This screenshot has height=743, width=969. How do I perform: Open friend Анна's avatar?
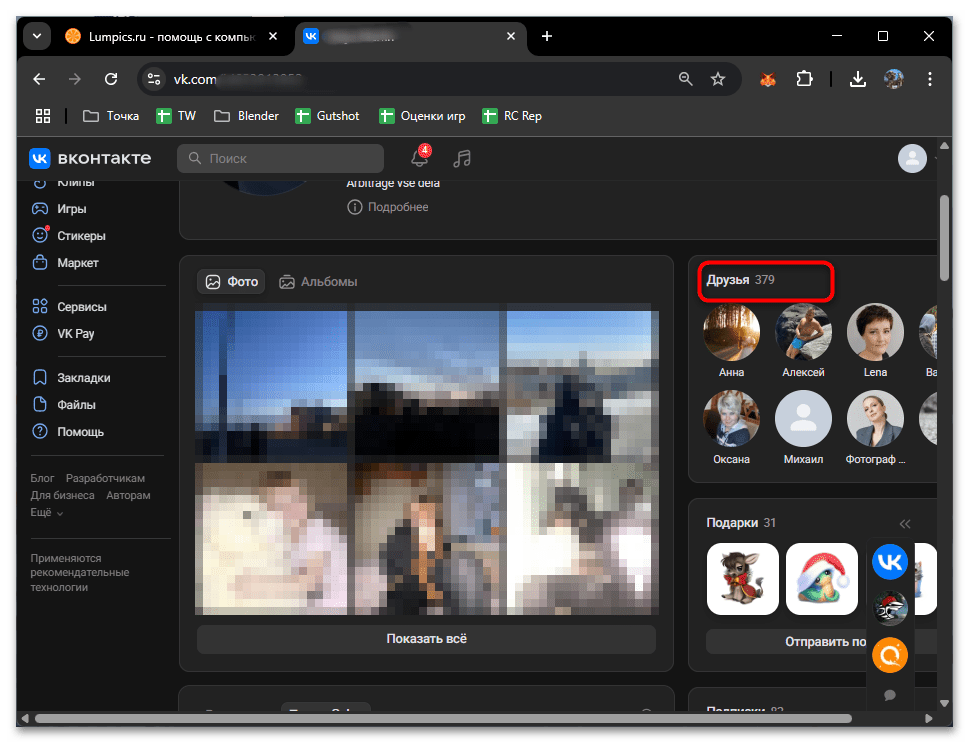(x=731, y=332)
